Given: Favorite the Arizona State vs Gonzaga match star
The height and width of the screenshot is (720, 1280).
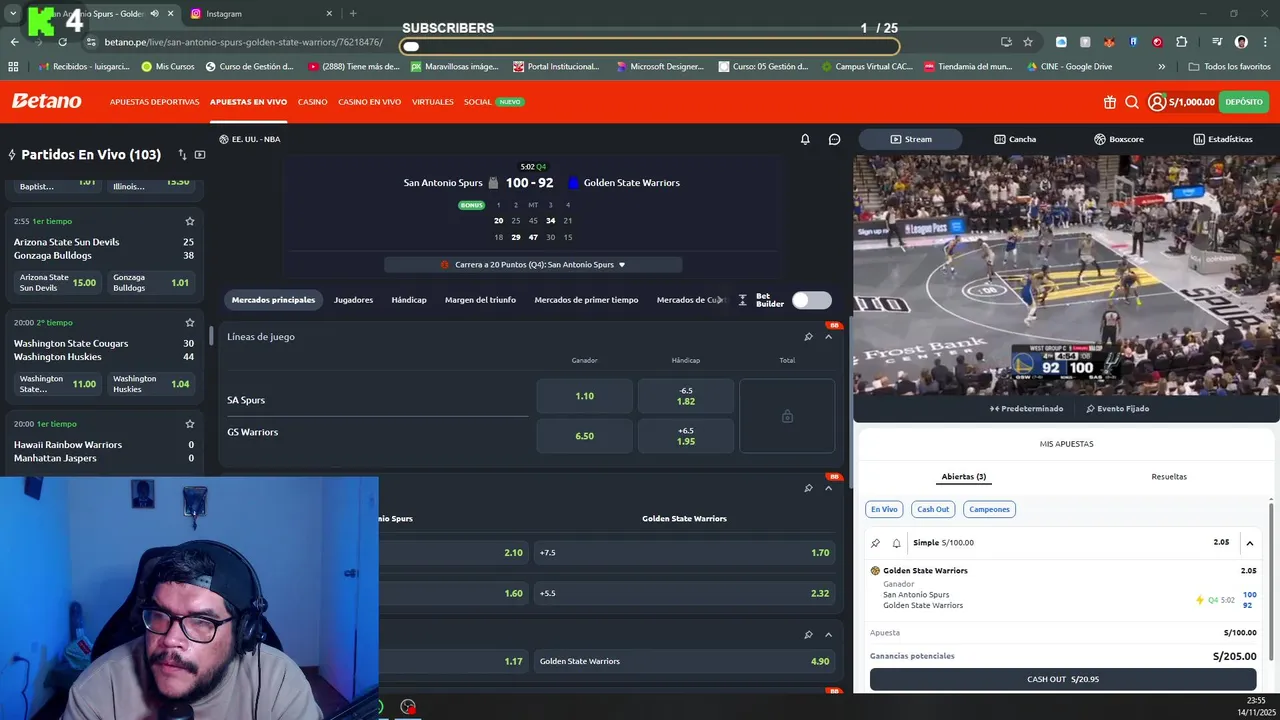Looking at the screenshot, I should [190, 221].
